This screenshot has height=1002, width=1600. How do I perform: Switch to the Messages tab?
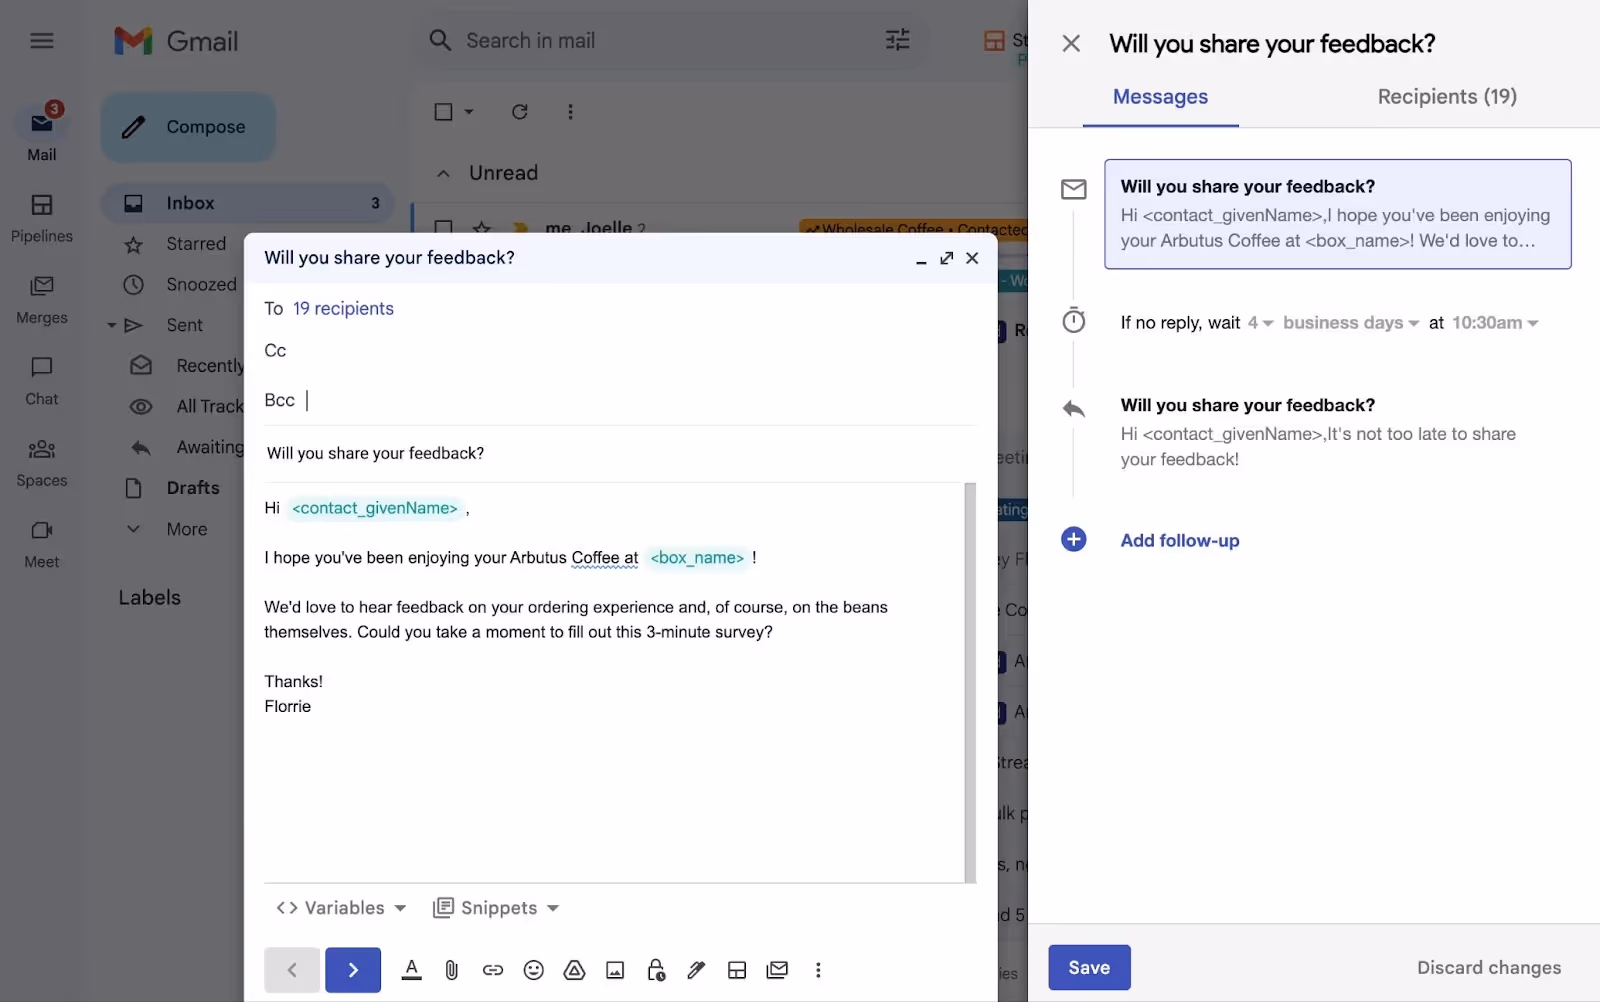1160,97
